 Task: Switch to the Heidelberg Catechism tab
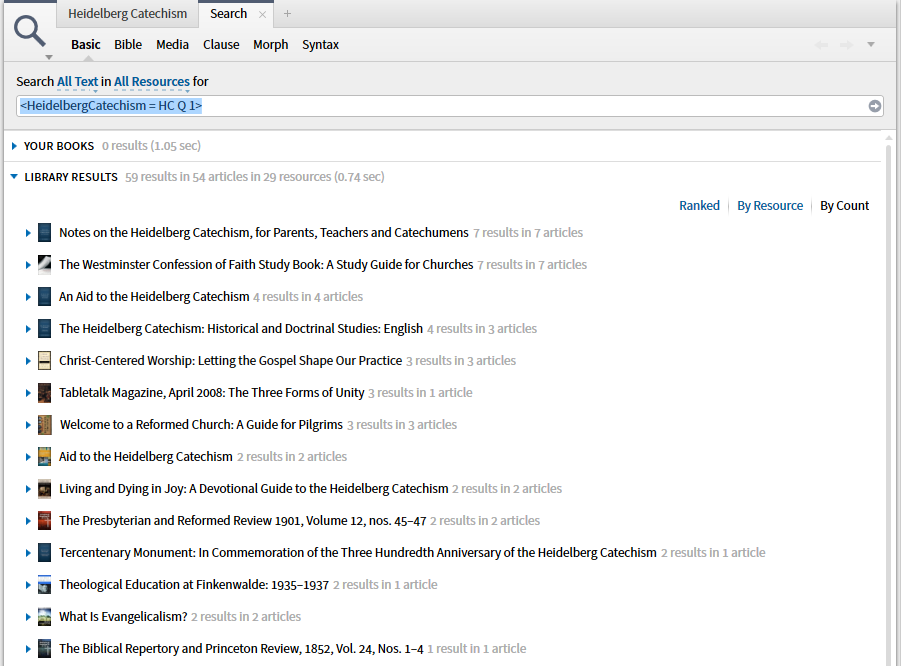[128, 14]
